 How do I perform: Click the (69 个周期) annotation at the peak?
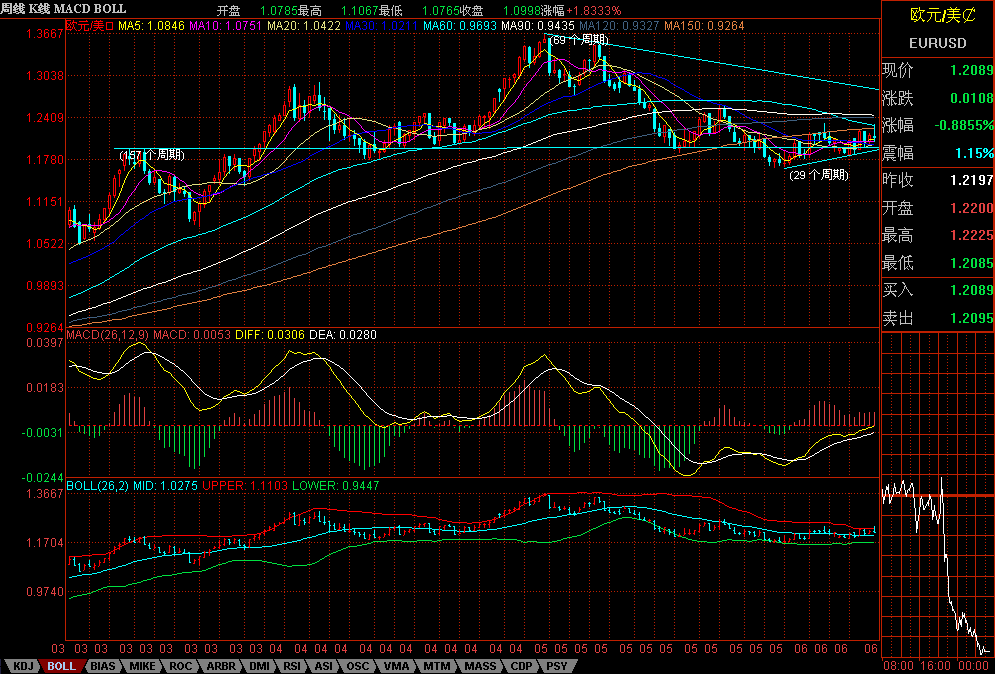[578, 40]
